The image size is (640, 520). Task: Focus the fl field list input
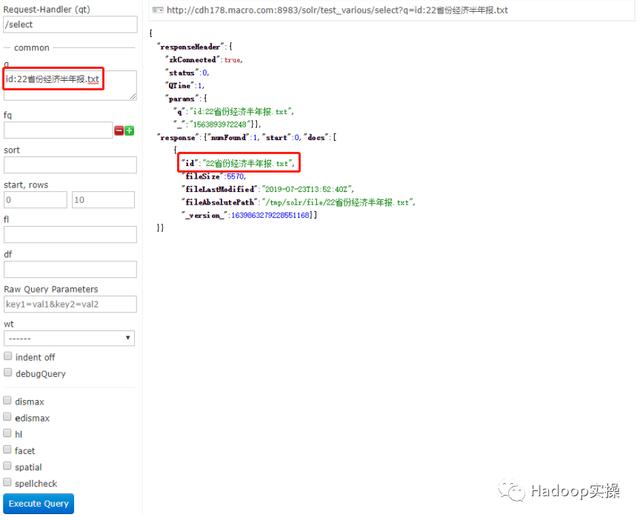point(70,235)
